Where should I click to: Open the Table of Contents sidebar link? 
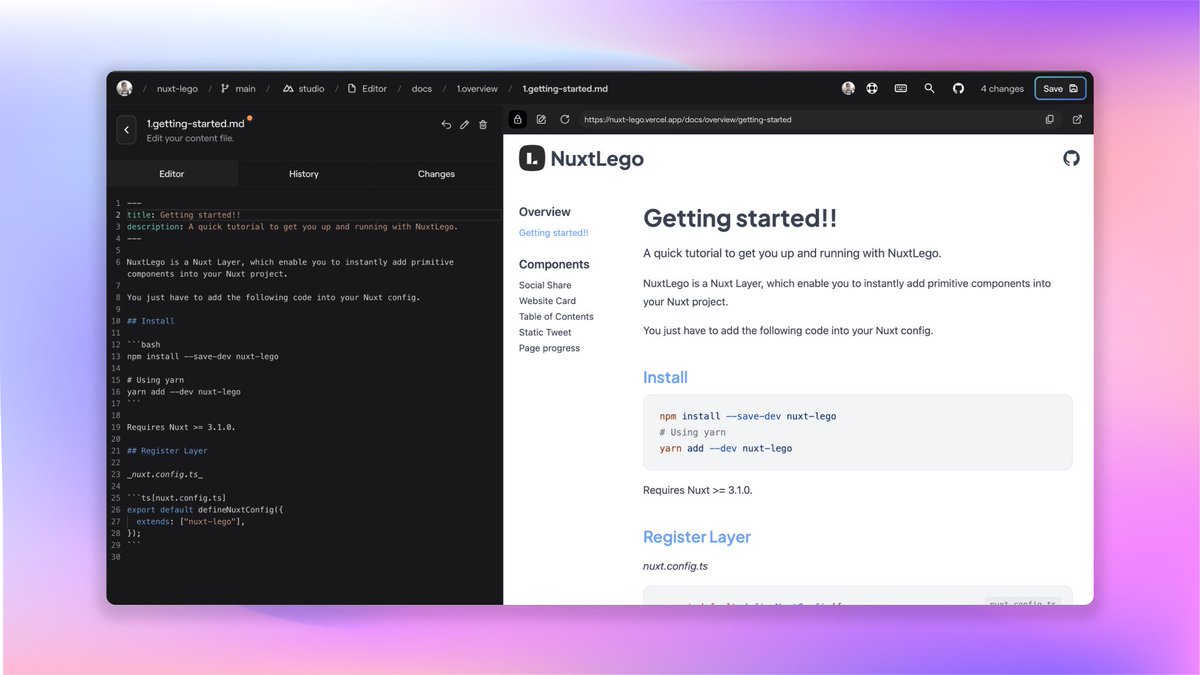556,317
